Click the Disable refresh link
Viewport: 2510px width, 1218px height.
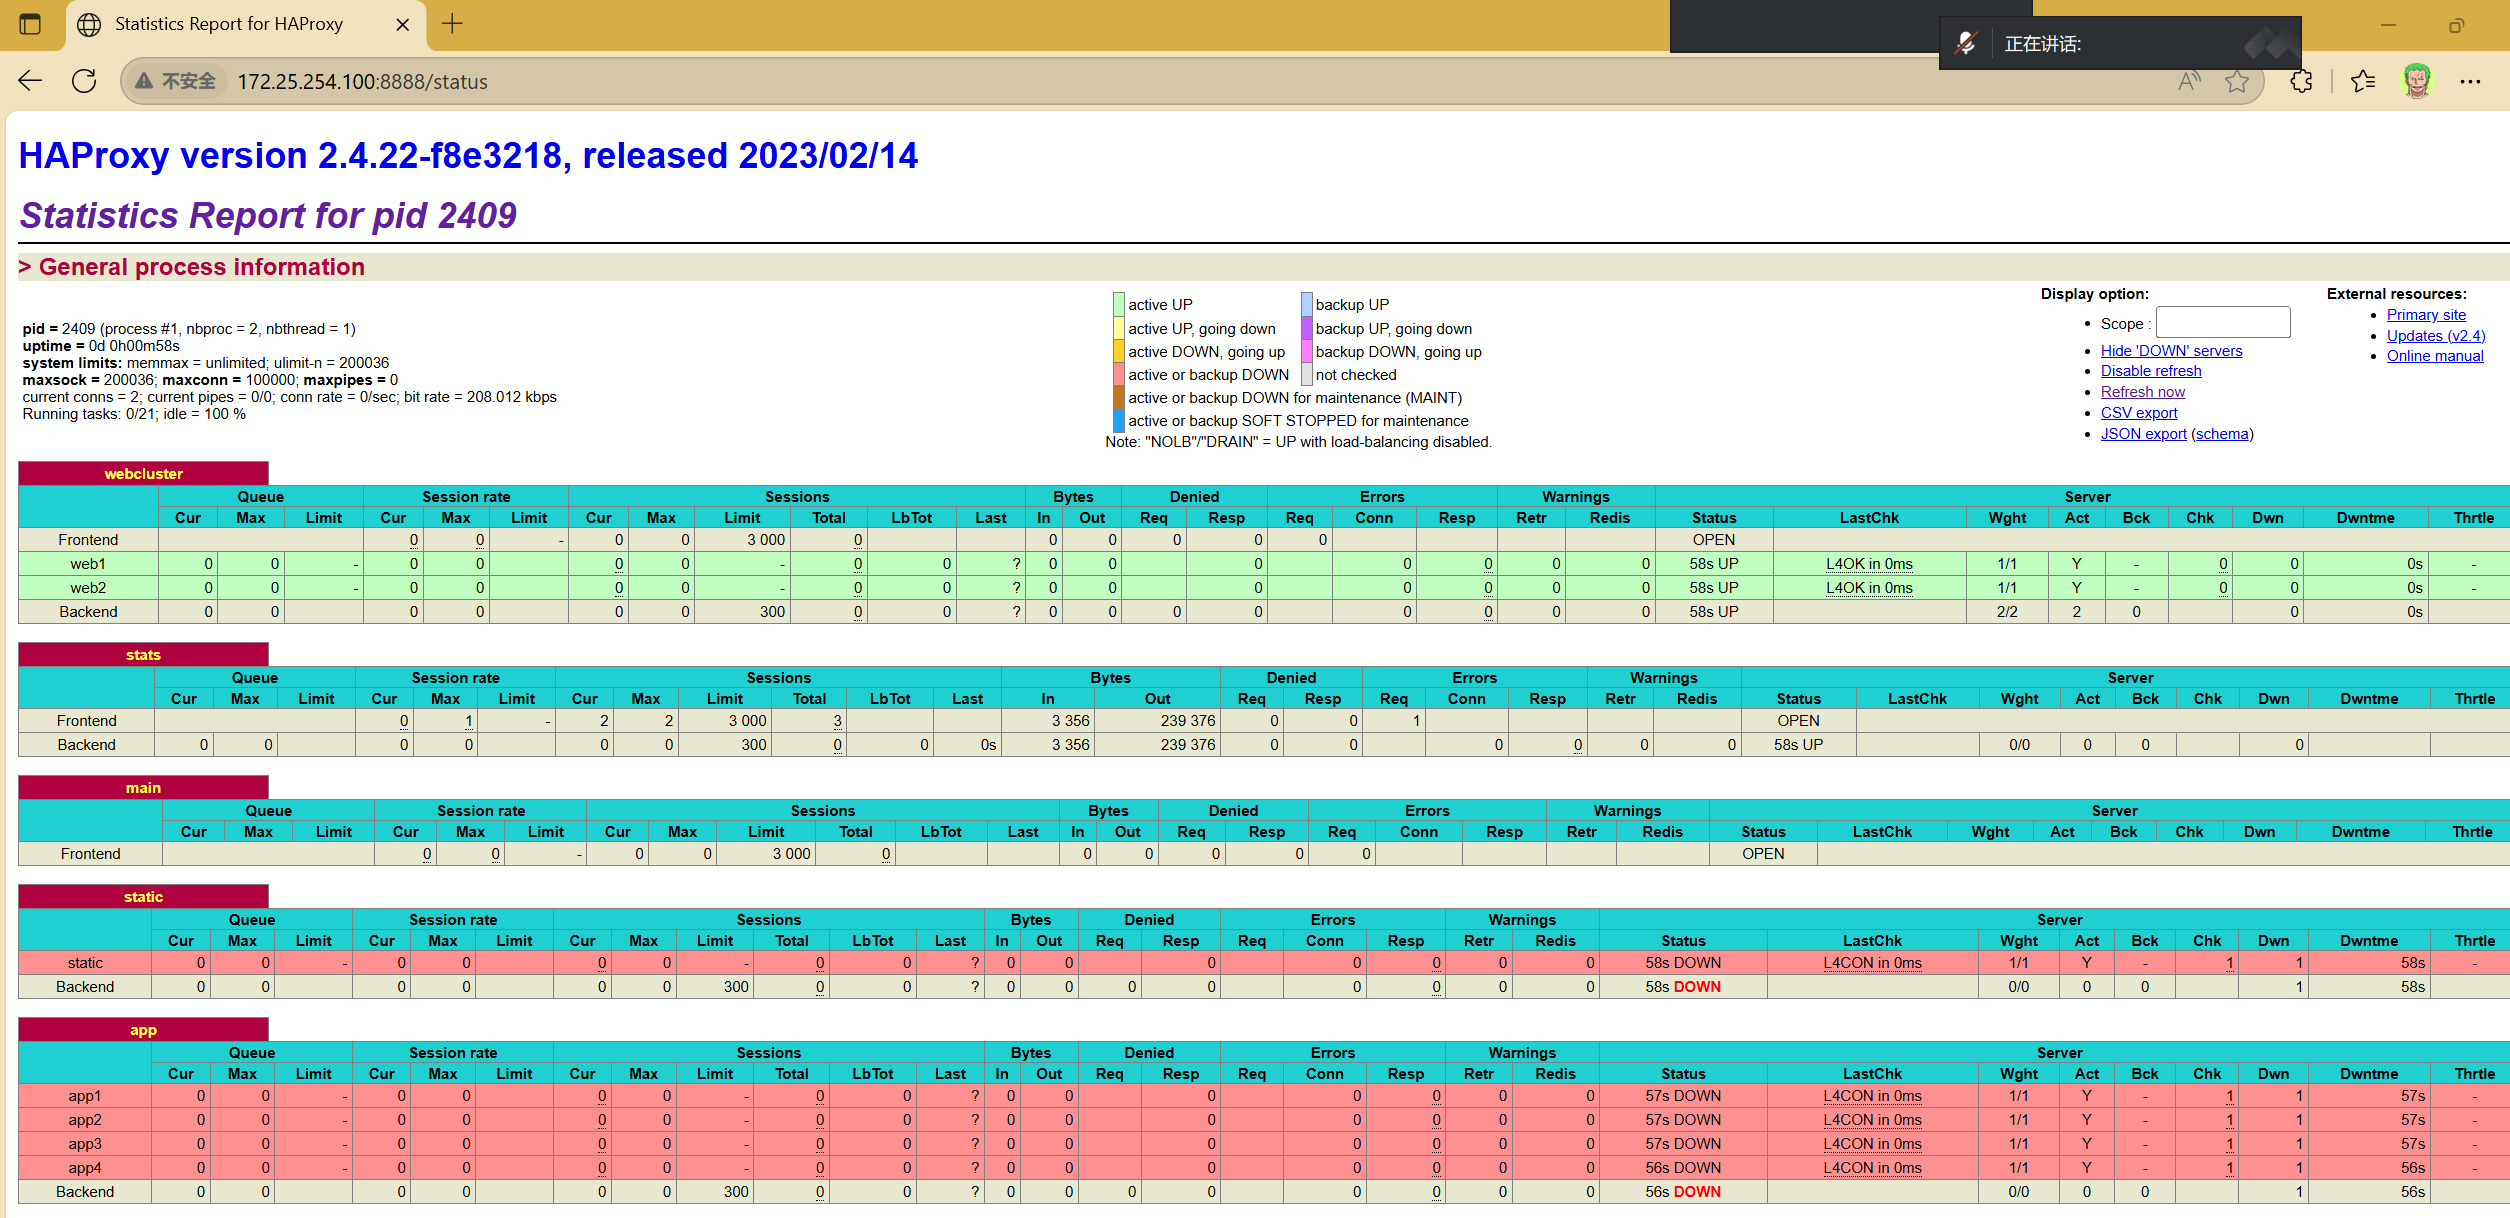click(2151, 371)
